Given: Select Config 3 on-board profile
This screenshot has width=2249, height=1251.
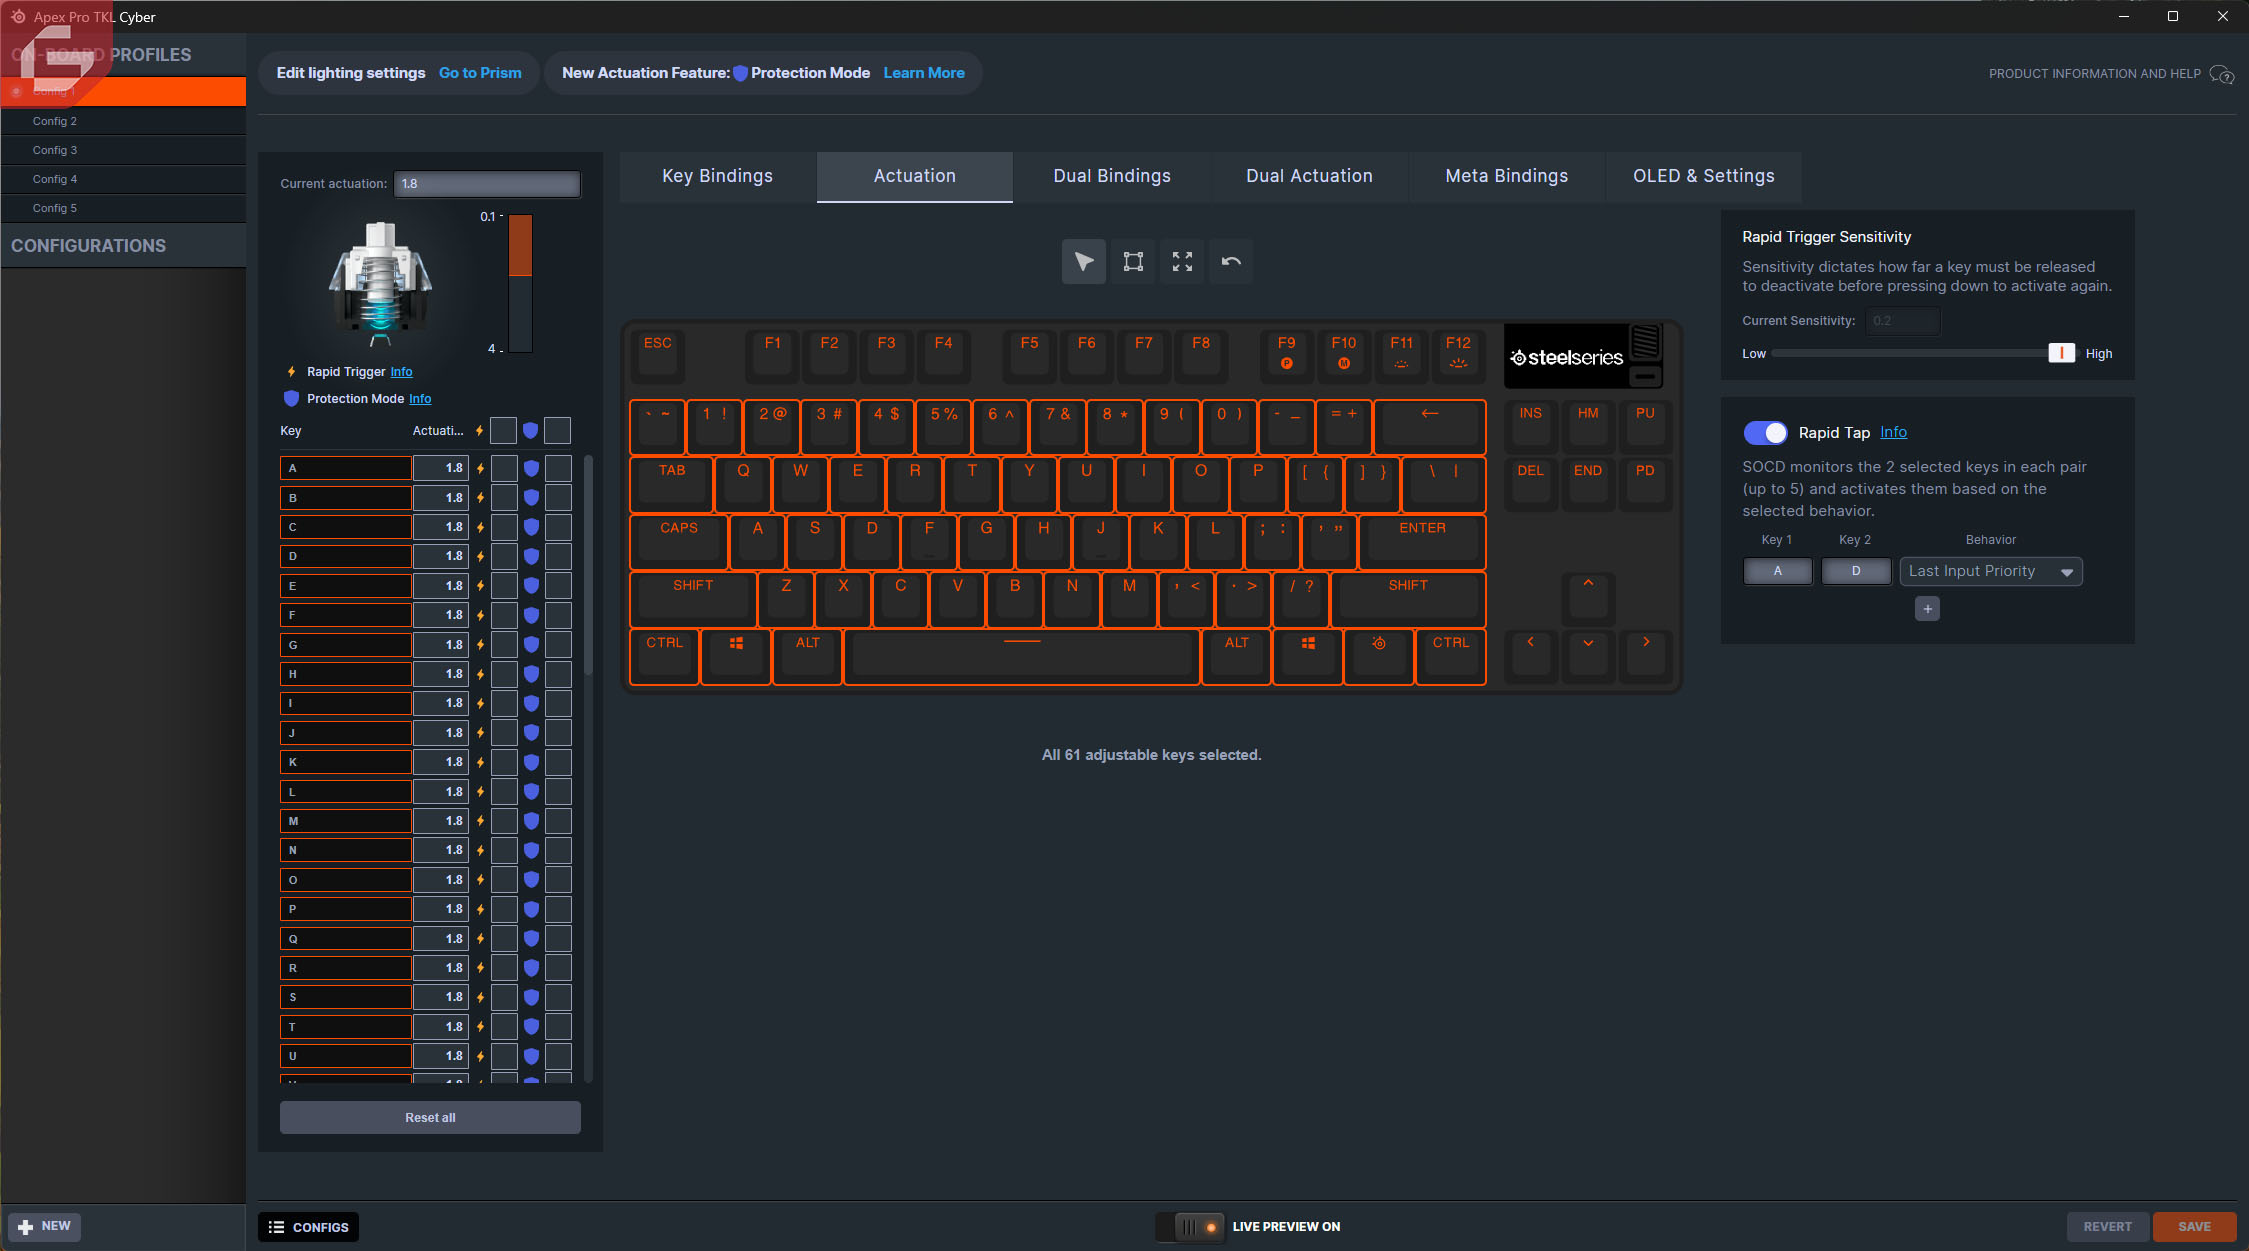Looking at the screenshot, I should (x=123, y=150).
